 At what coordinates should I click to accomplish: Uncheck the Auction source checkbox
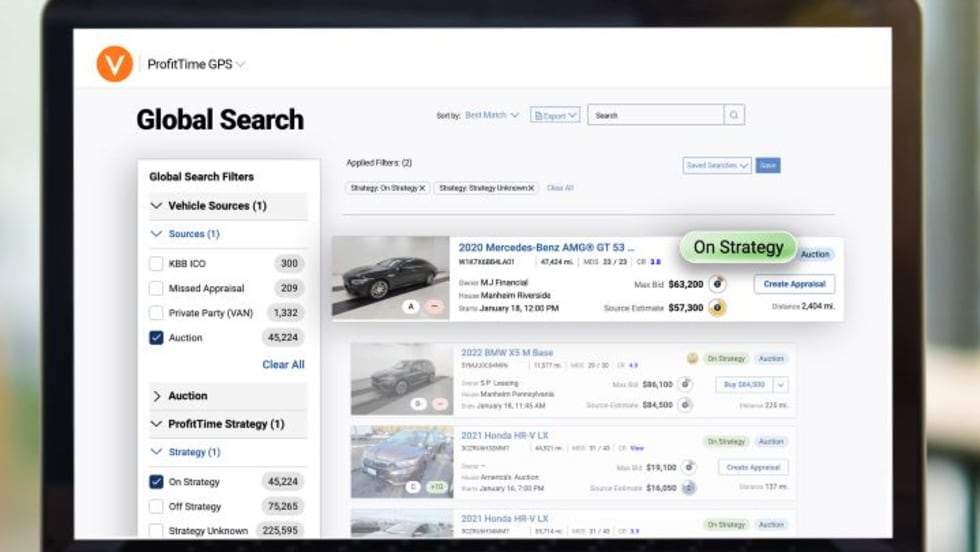pos(156,338)
